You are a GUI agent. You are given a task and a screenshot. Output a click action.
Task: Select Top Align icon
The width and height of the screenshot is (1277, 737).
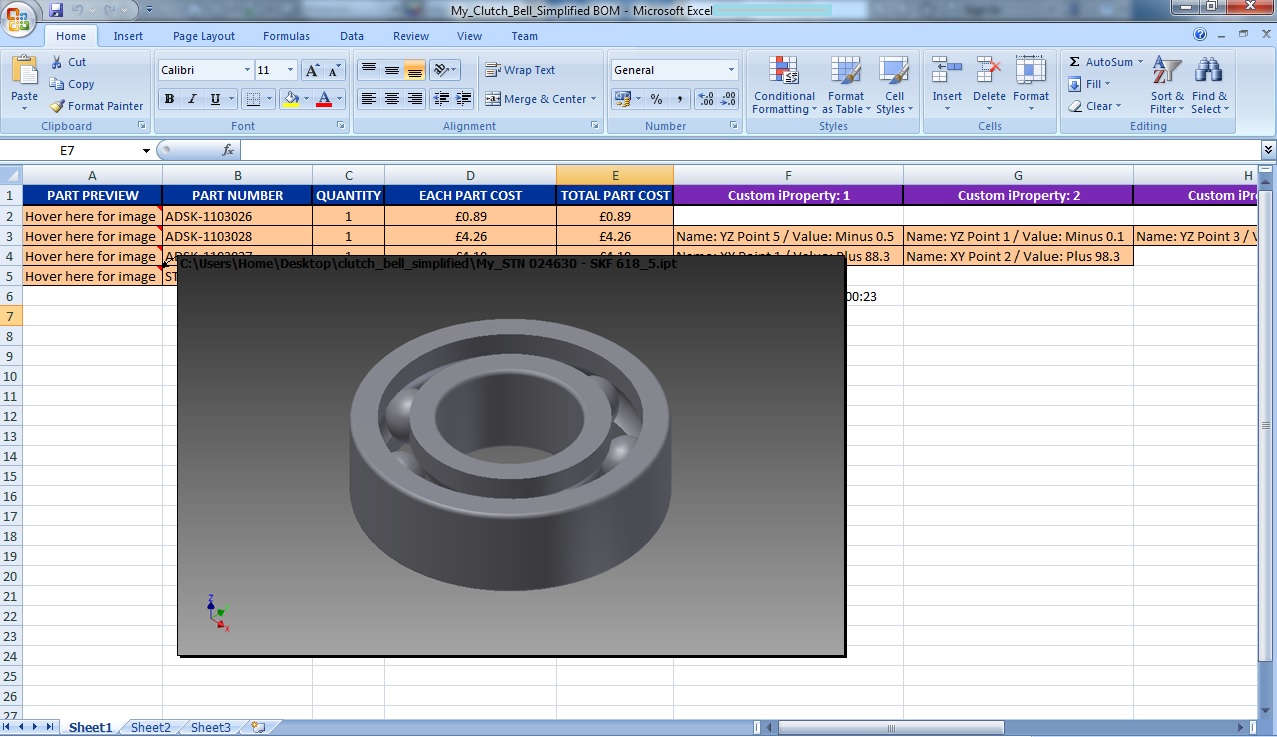pyautogui.click(x=369, y=70)
